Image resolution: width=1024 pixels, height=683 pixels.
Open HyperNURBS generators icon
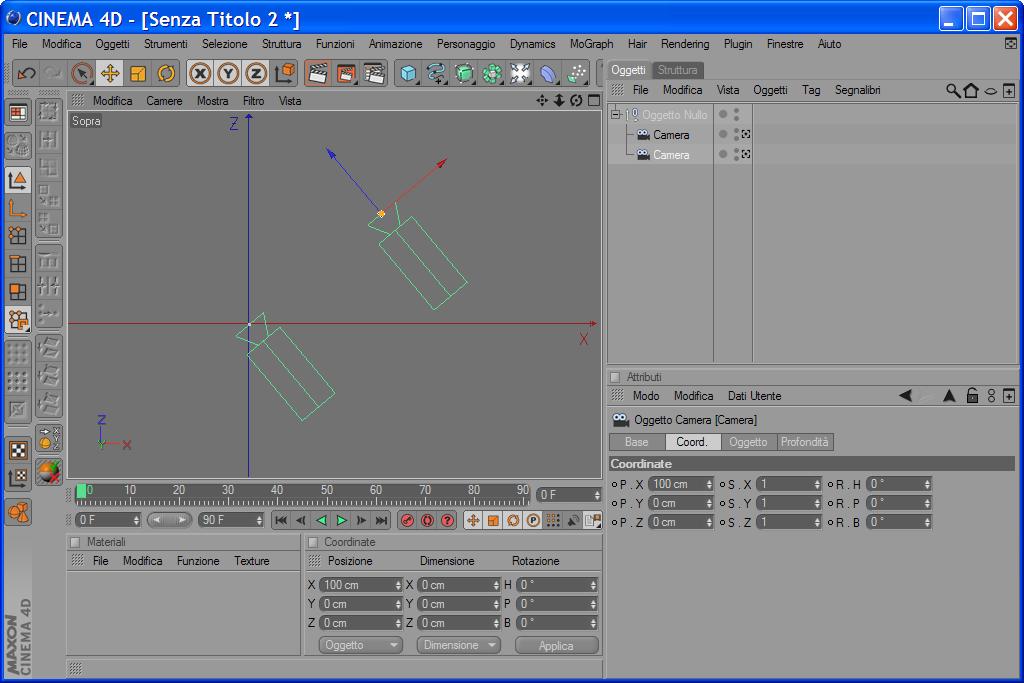tap(464, 73)
